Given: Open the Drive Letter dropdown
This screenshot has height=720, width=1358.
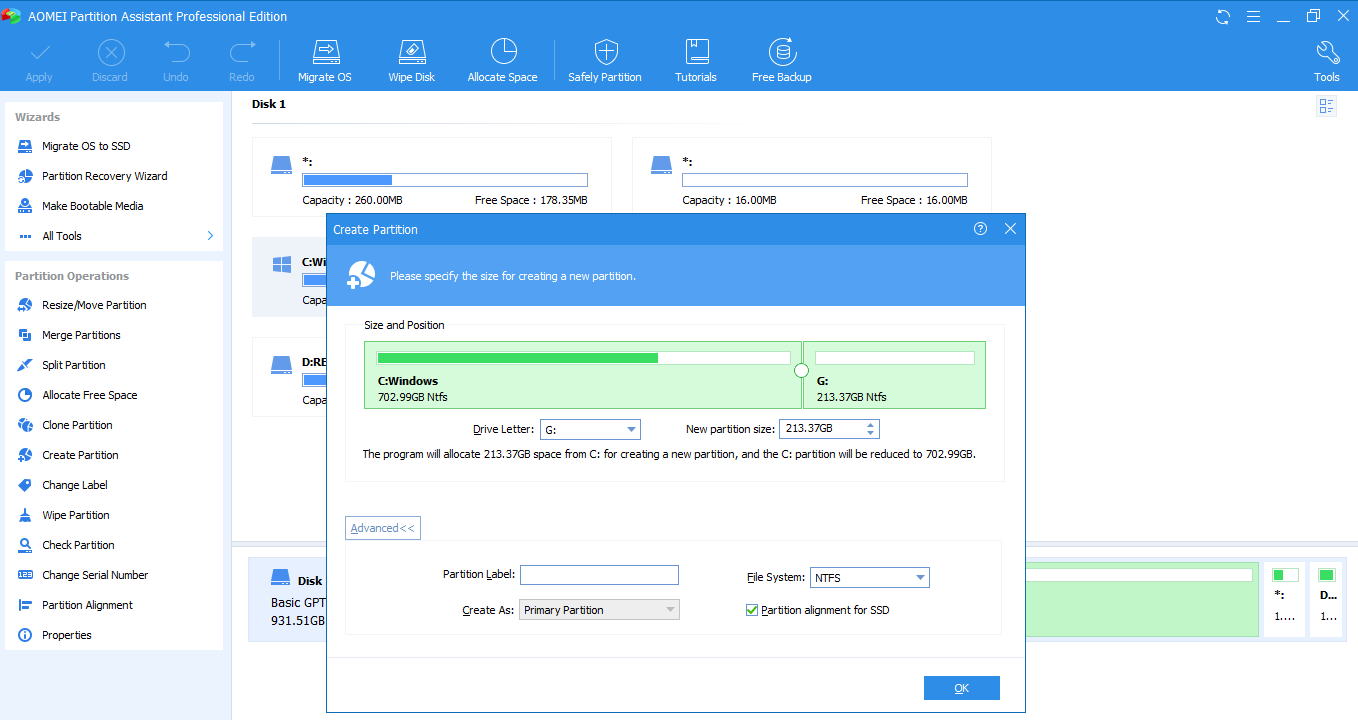Looking at the screenshot, I should point(631,430).
